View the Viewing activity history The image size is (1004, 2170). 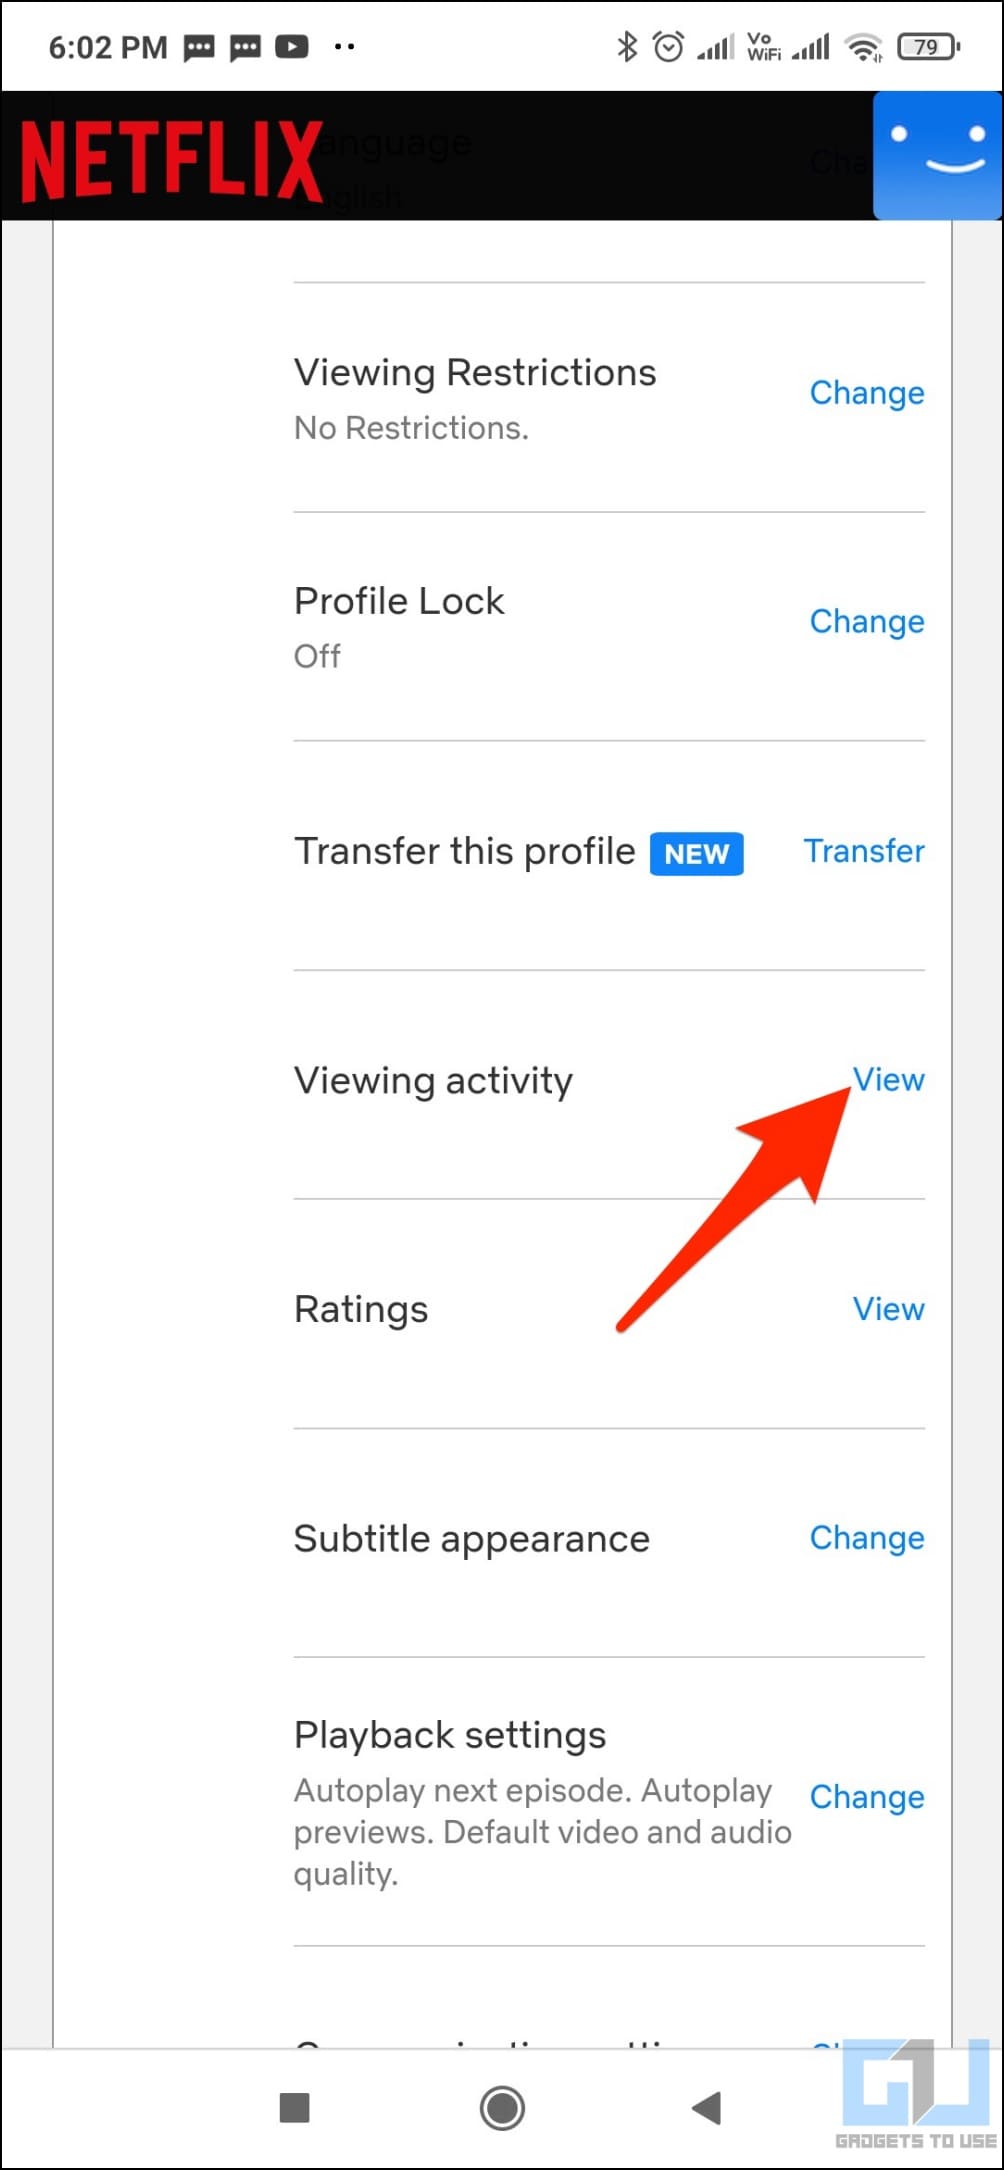tap(888, 1080)
